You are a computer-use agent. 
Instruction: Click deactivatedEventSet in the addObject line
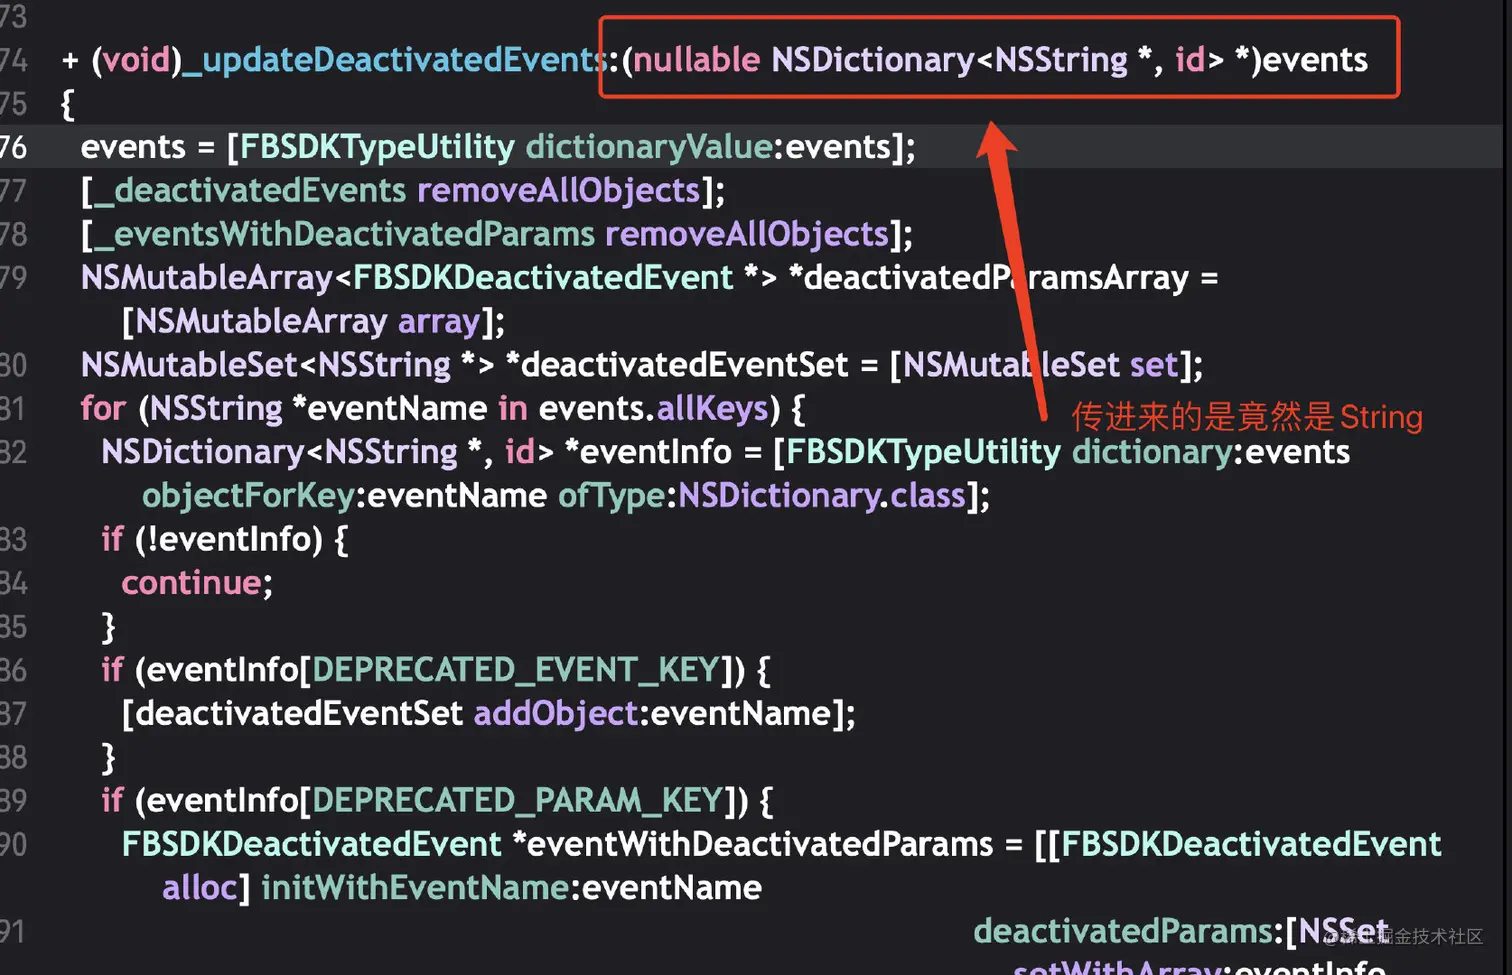[299, 713]
